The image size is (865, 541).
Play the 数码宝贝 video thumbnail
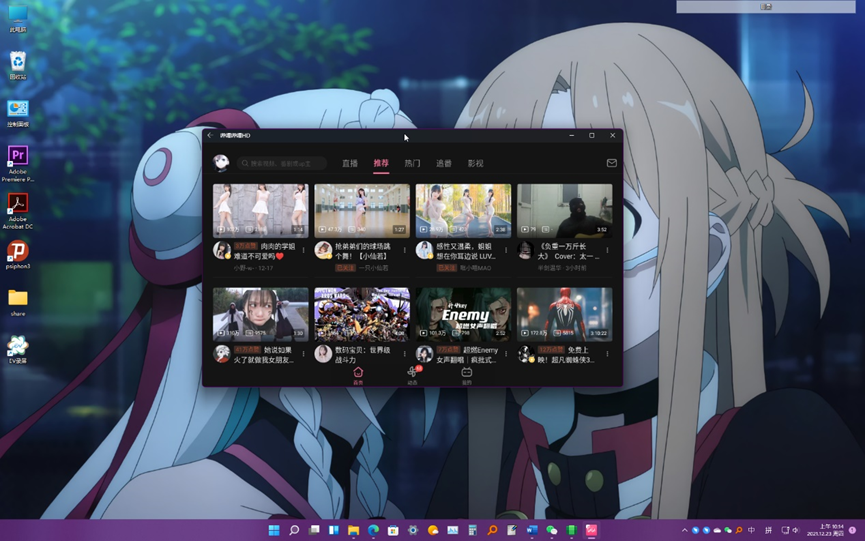point(362,314)
